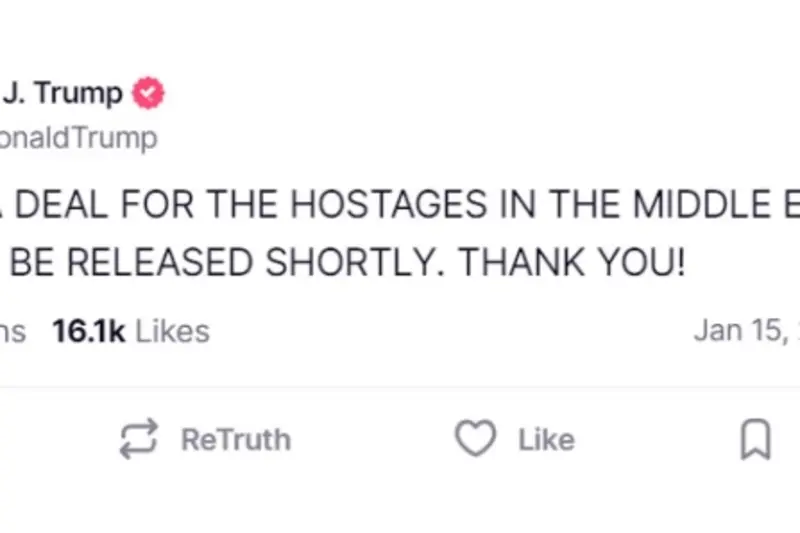Click the "Jan 15" post date
The width and height of the screenshot is (800, 533).
click(x=740, y=331)
